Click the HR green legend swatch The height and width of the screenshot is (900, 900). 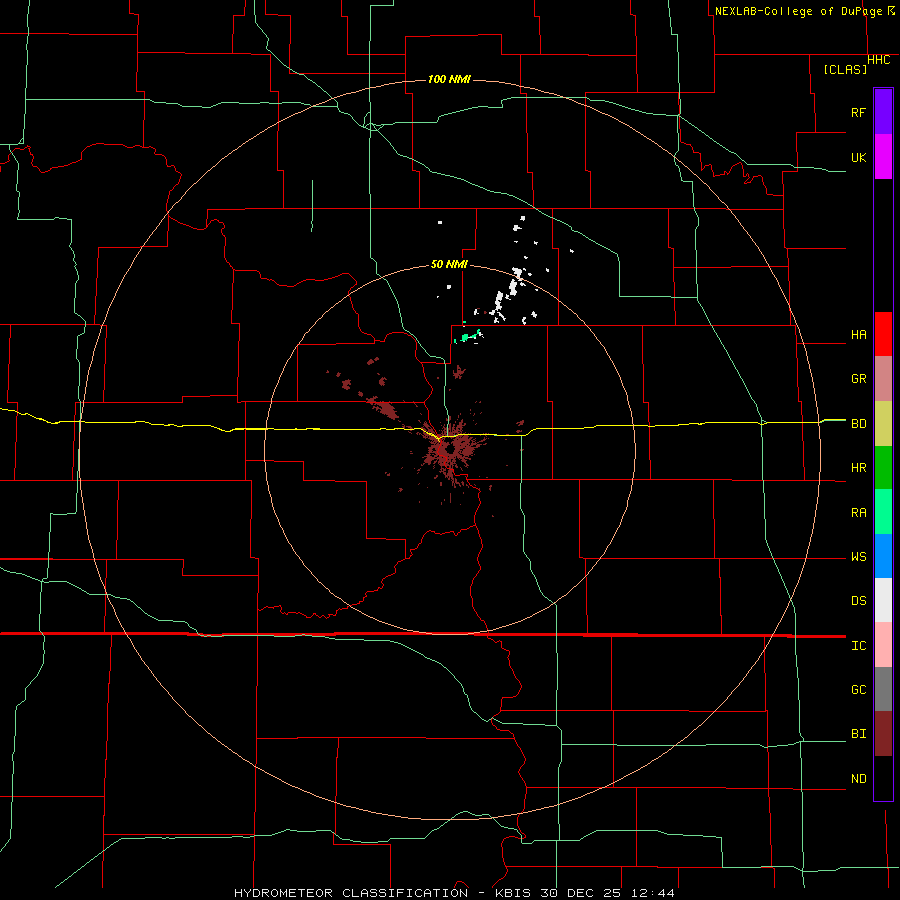[x=883, y=468]
